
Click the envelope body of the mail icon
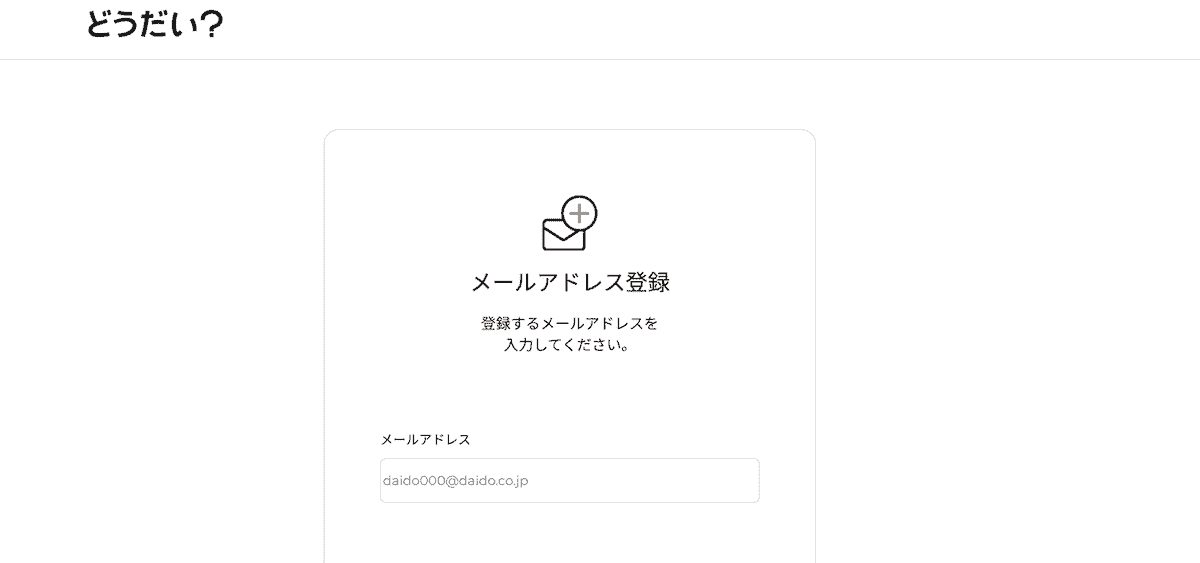tap(563, 236)
